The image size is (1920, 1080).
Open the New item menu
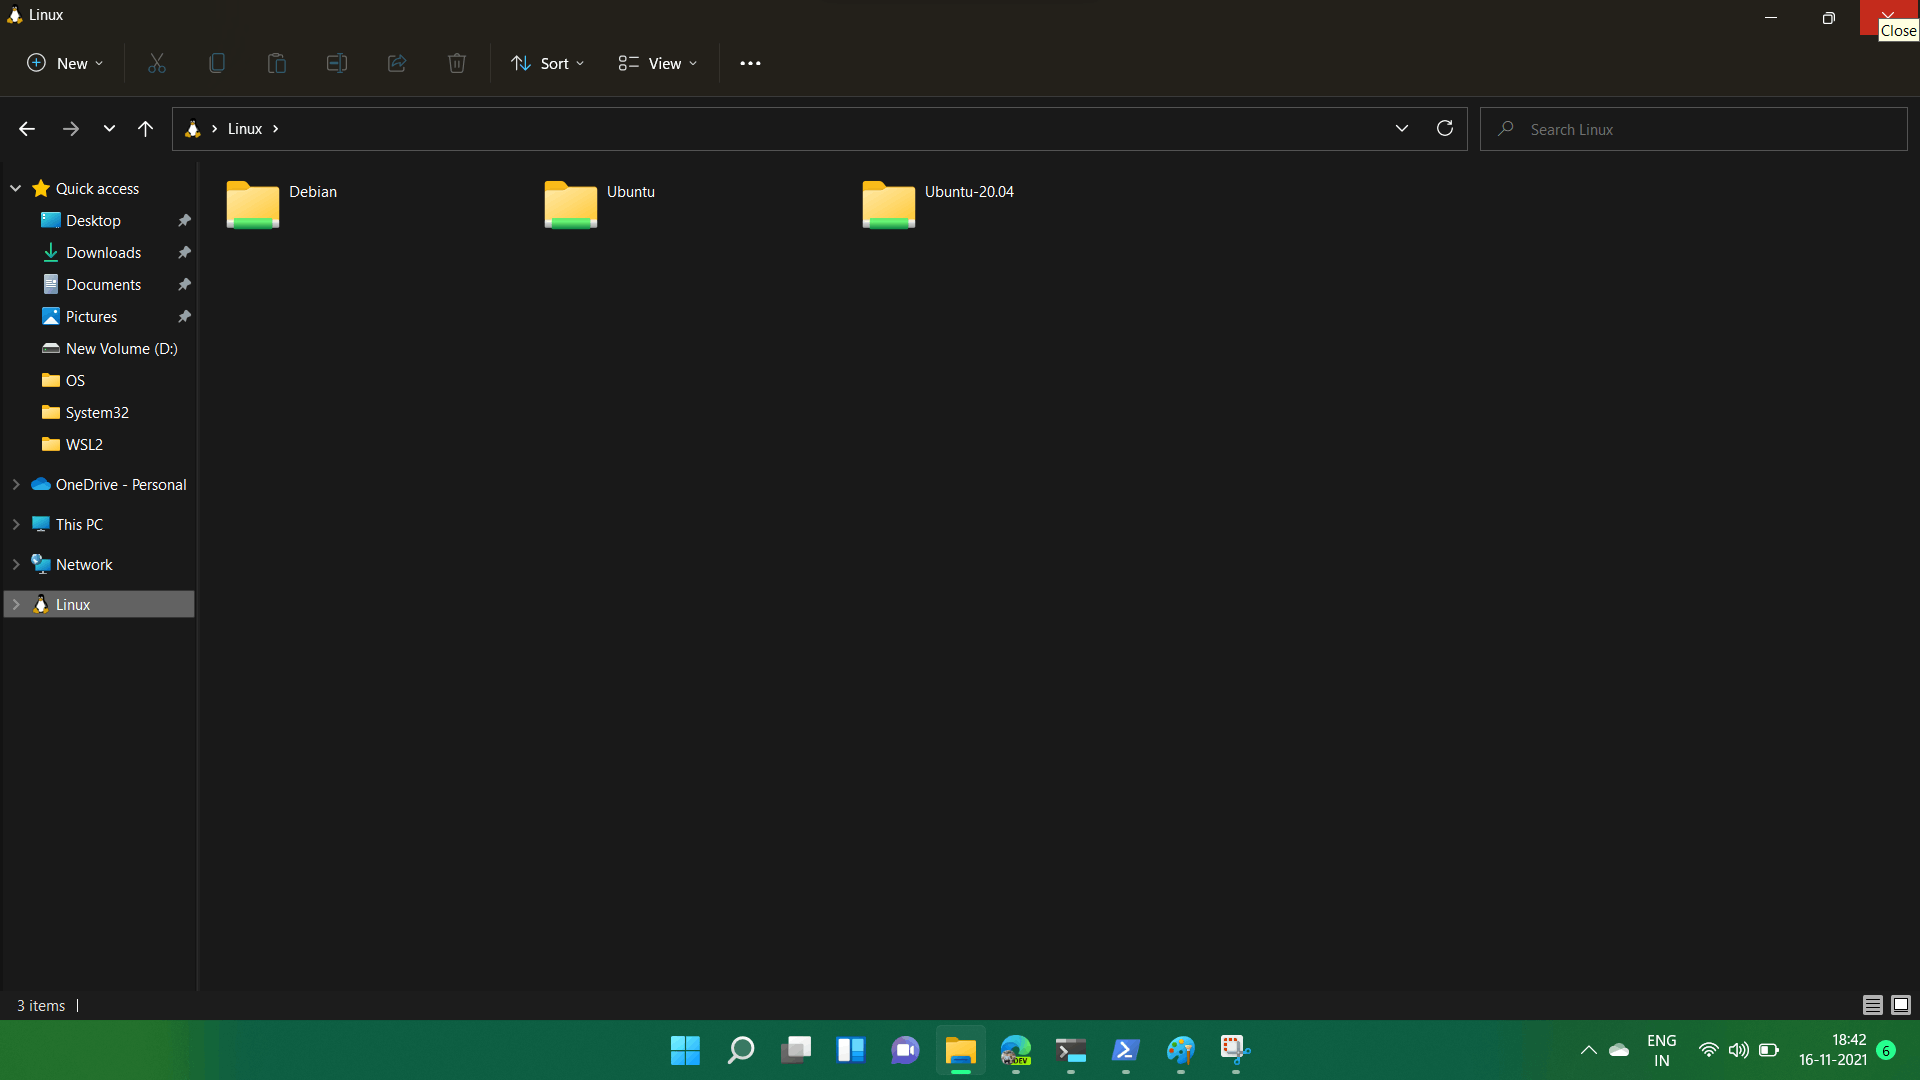pyautogui.click(x=64, y=63)
